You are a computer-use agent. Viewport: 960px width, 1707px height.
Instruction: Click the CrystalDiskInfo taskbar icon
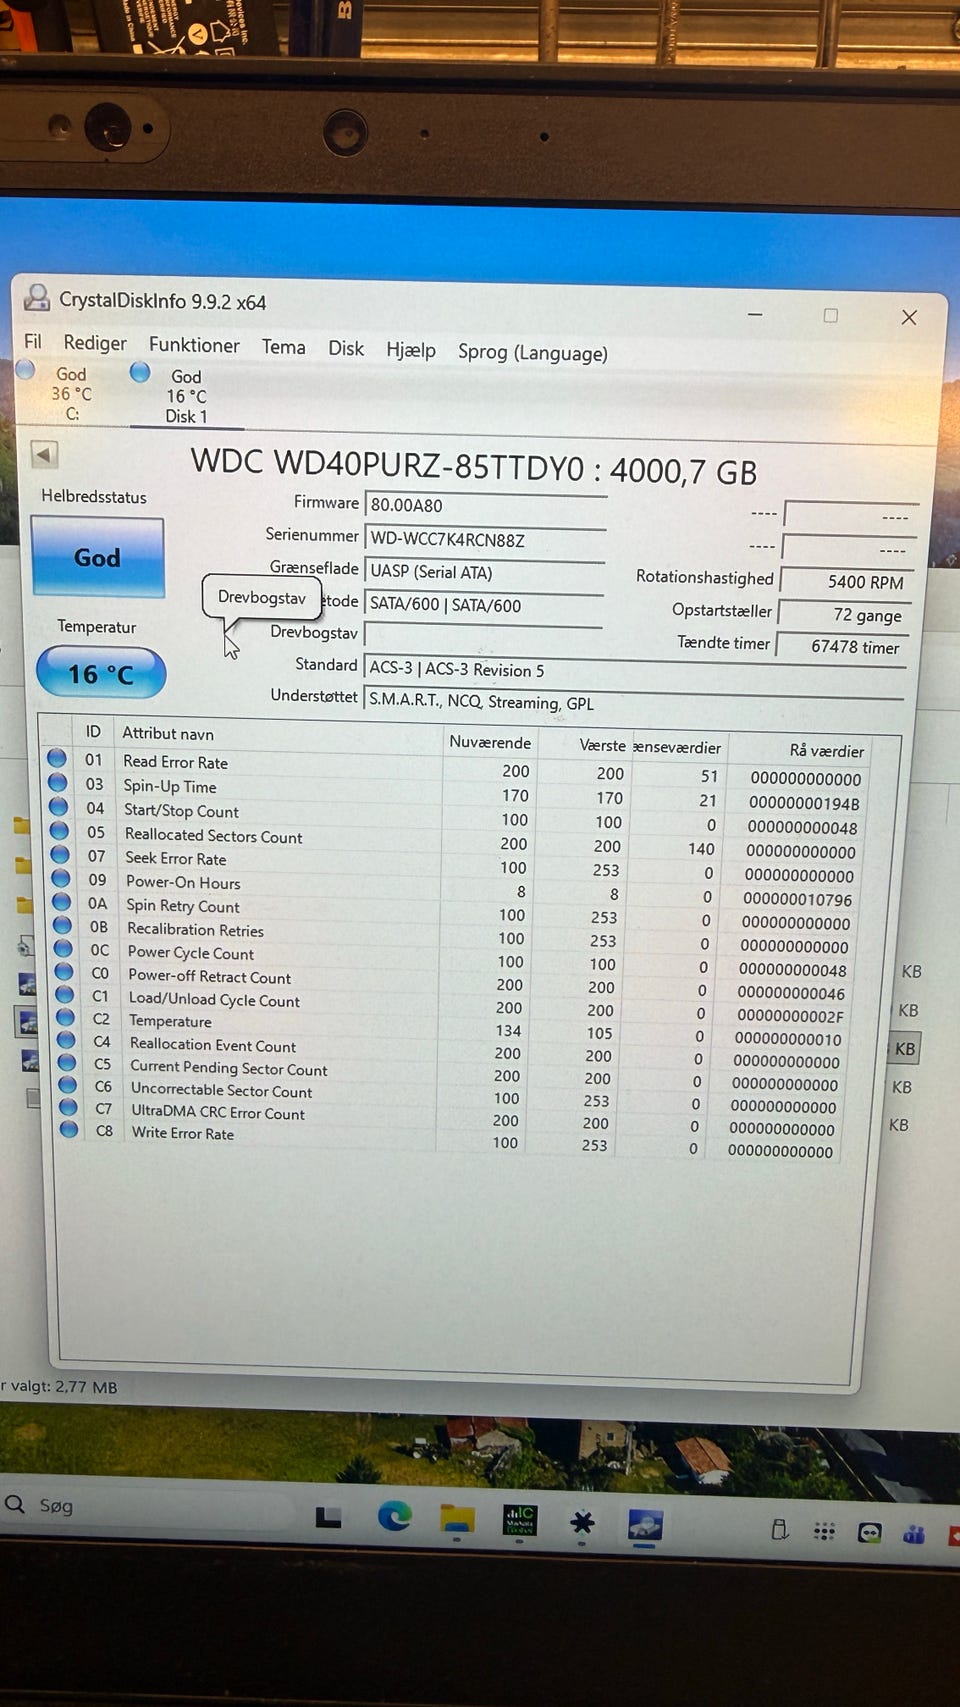(x=645, y=1526)
